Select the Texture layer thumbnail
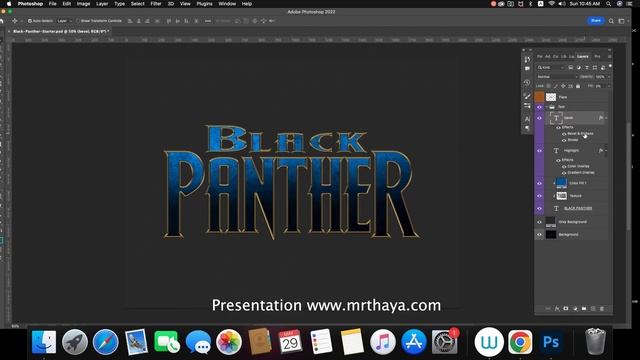 pos(562,196)
